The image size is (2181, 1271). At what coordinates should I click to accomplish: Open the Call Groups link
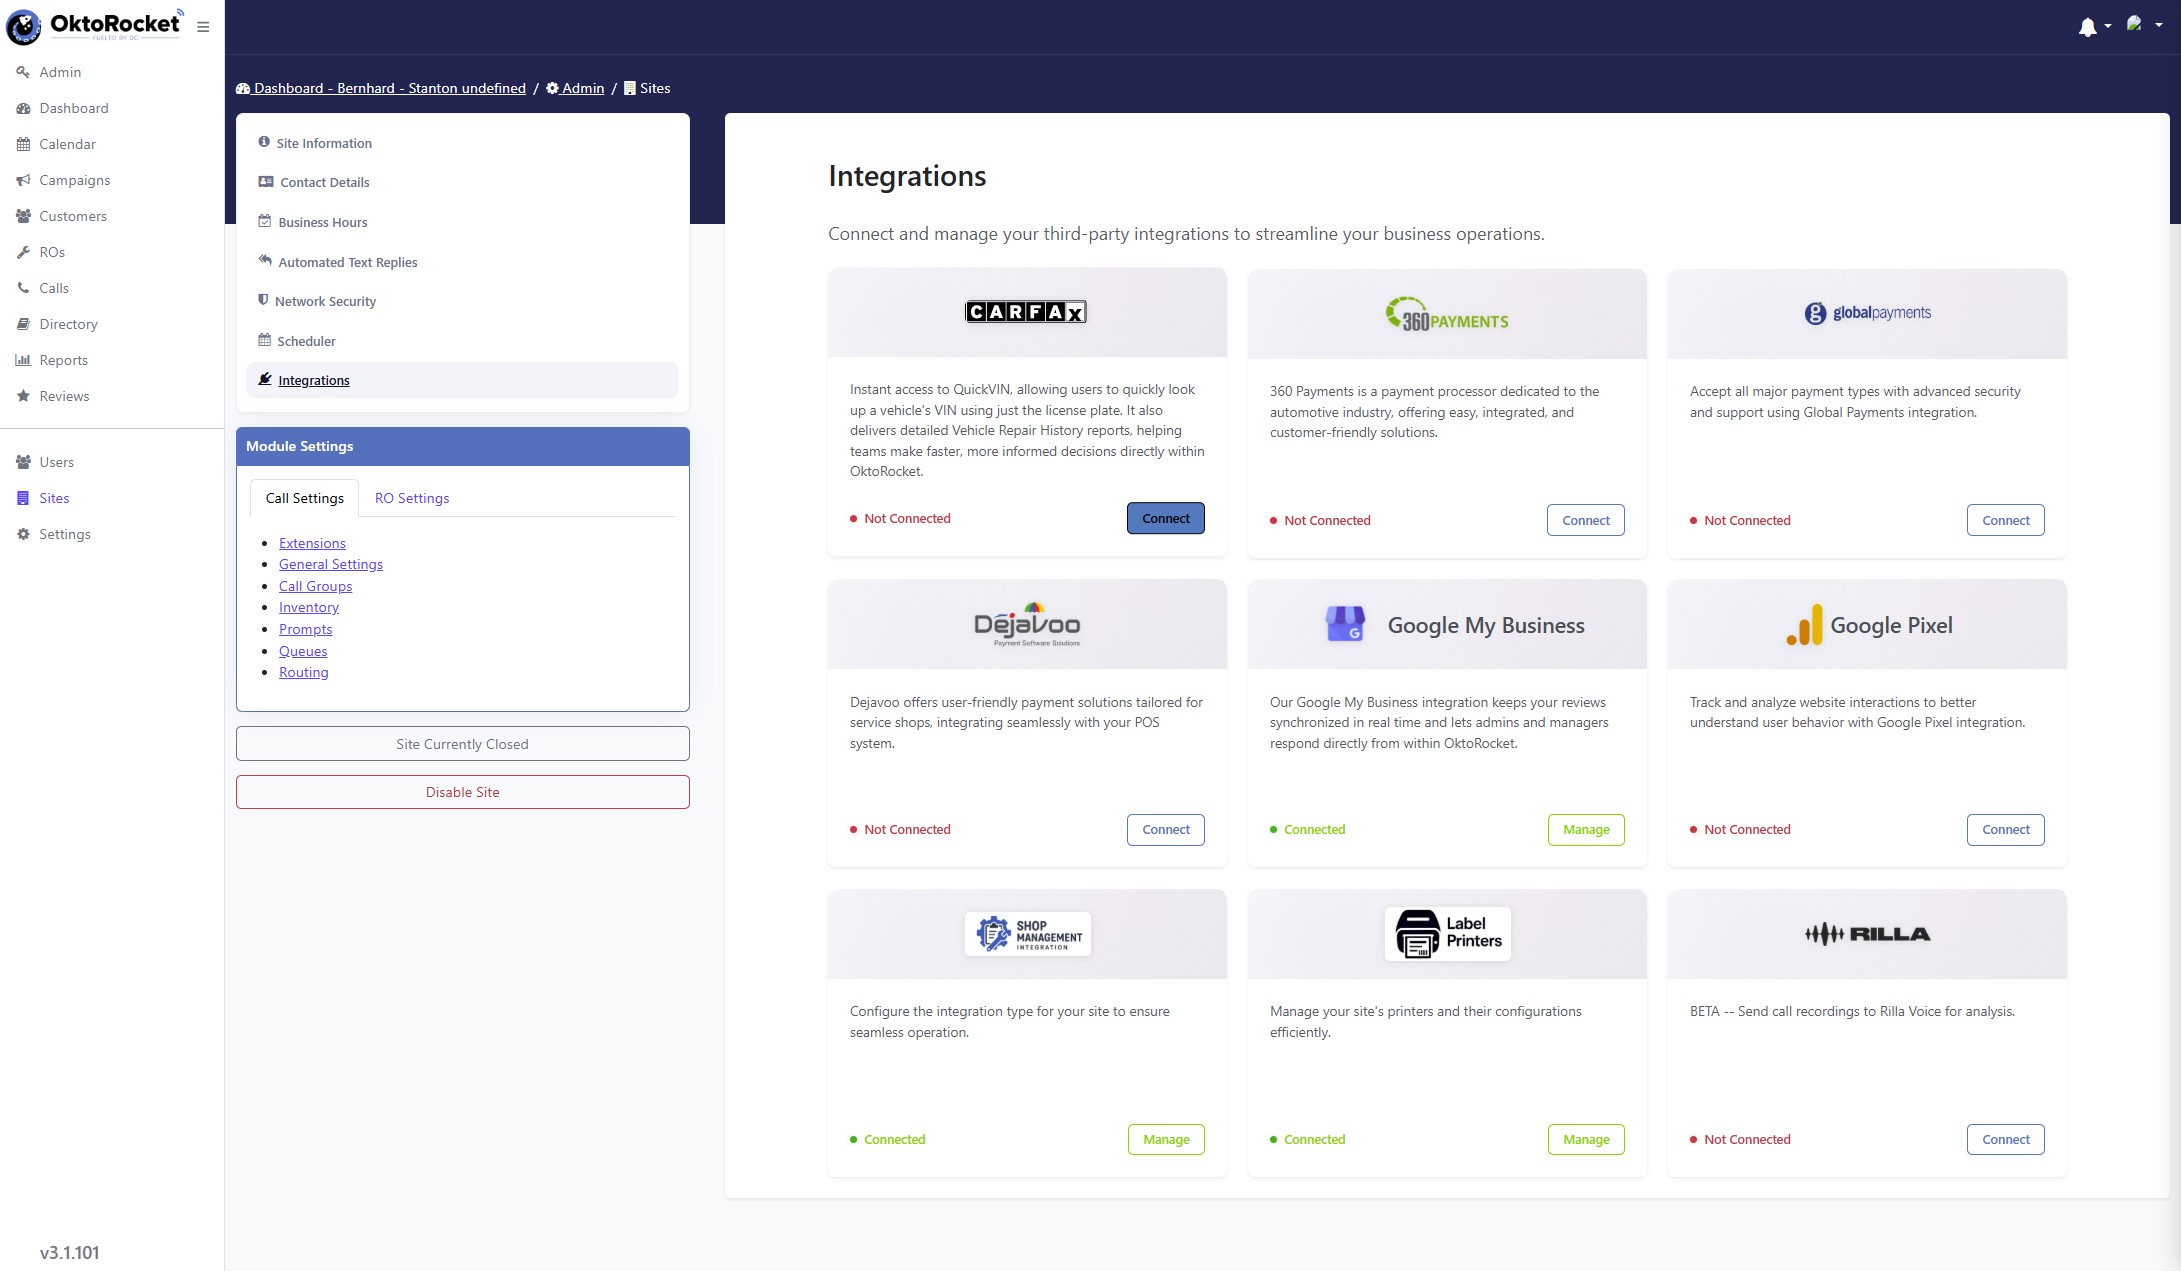315,586
